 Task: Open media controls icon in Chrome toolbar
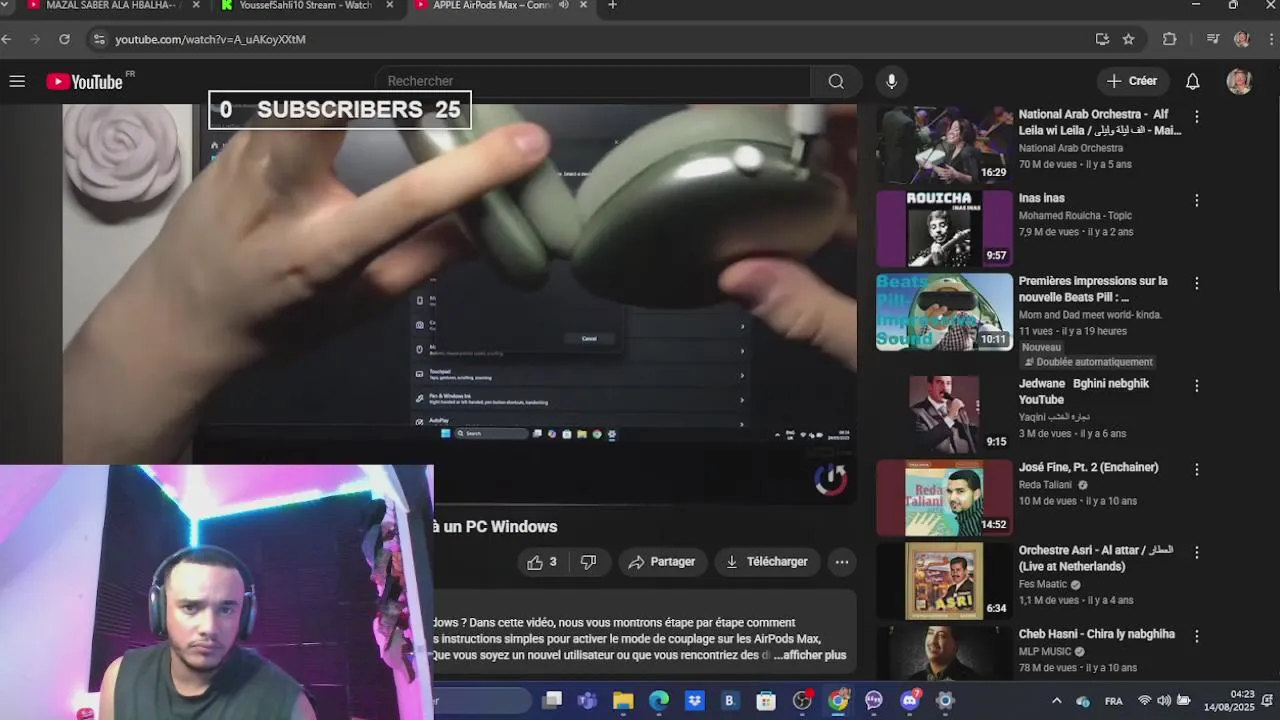coord(1213,39)
